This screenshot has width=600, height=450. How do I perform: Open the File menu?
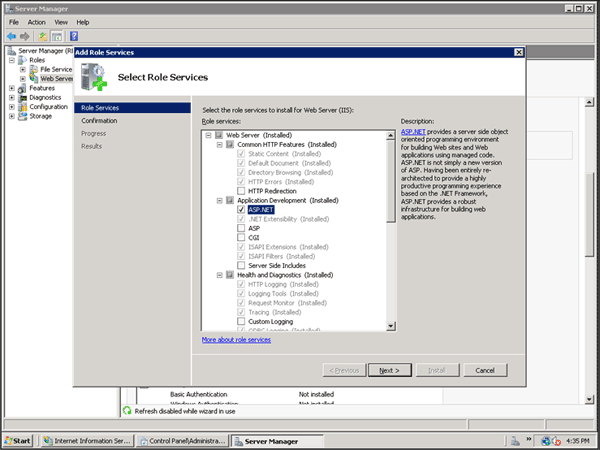(x=14, y=22)
